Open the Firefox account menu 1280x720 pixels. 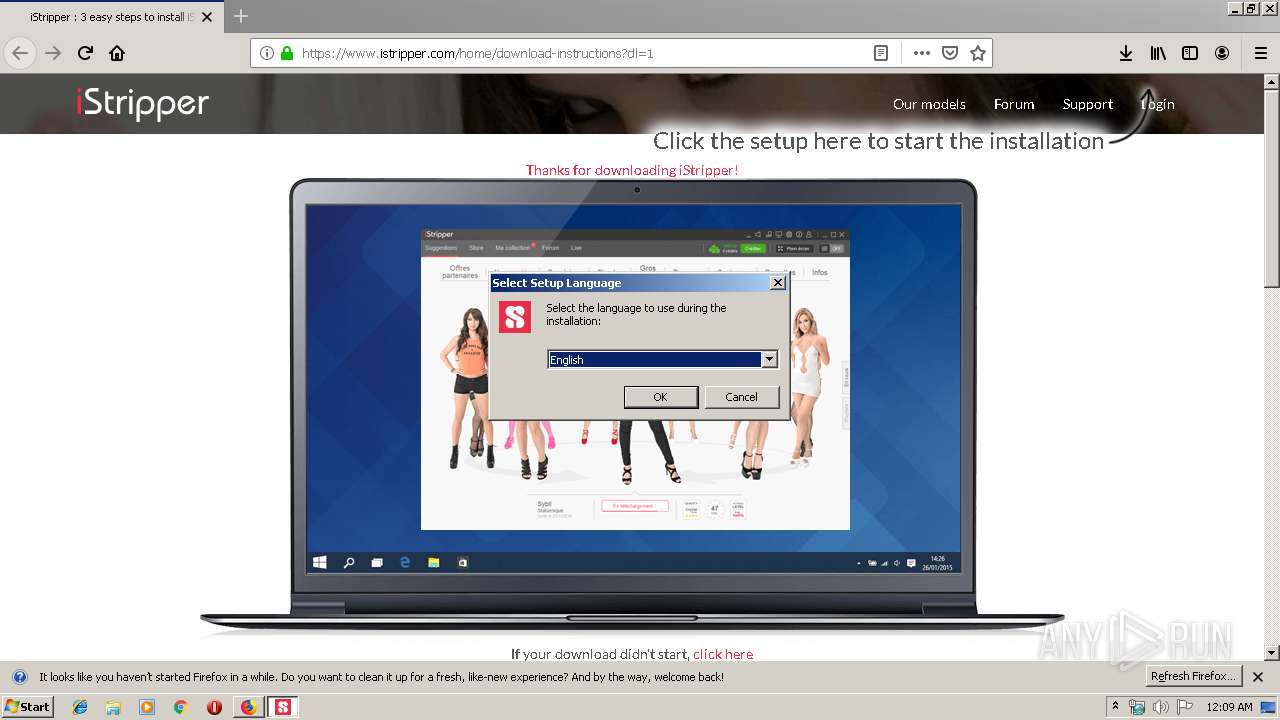pyautogui.click(x=1222, y=53)
